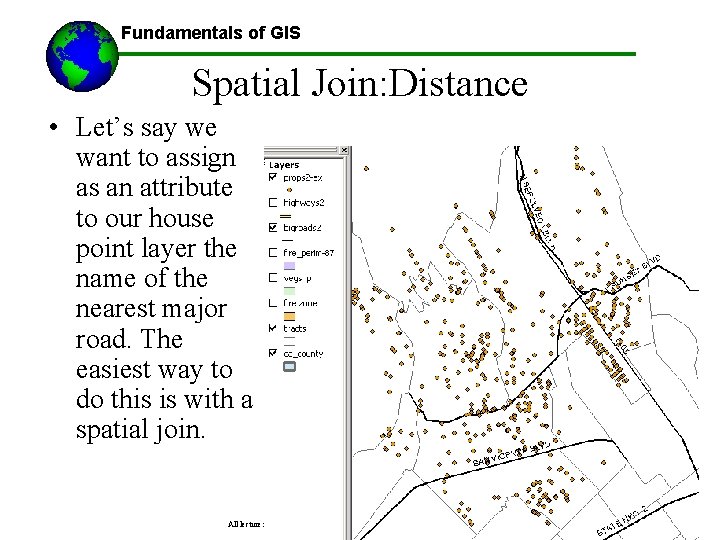This screenshot has height=540, width=720.
Task: Select the fire_perim-87 layer name
Action: [x=309, y=253]
